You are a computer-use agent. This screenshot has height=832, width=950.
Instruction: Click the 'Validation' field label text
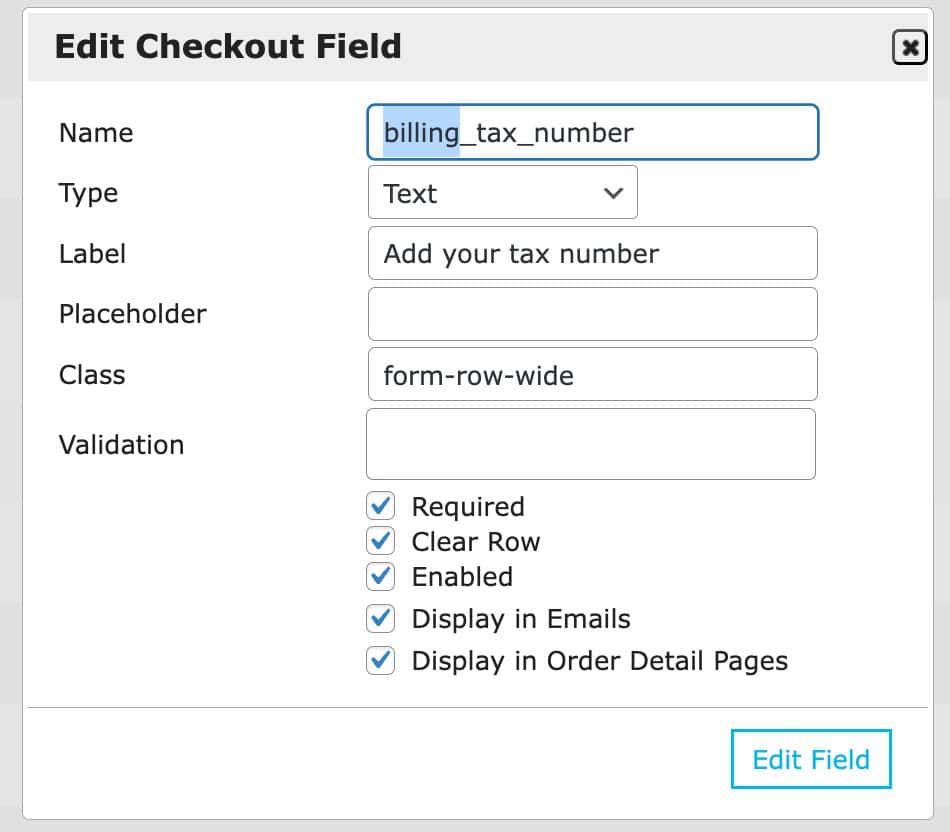121,444
